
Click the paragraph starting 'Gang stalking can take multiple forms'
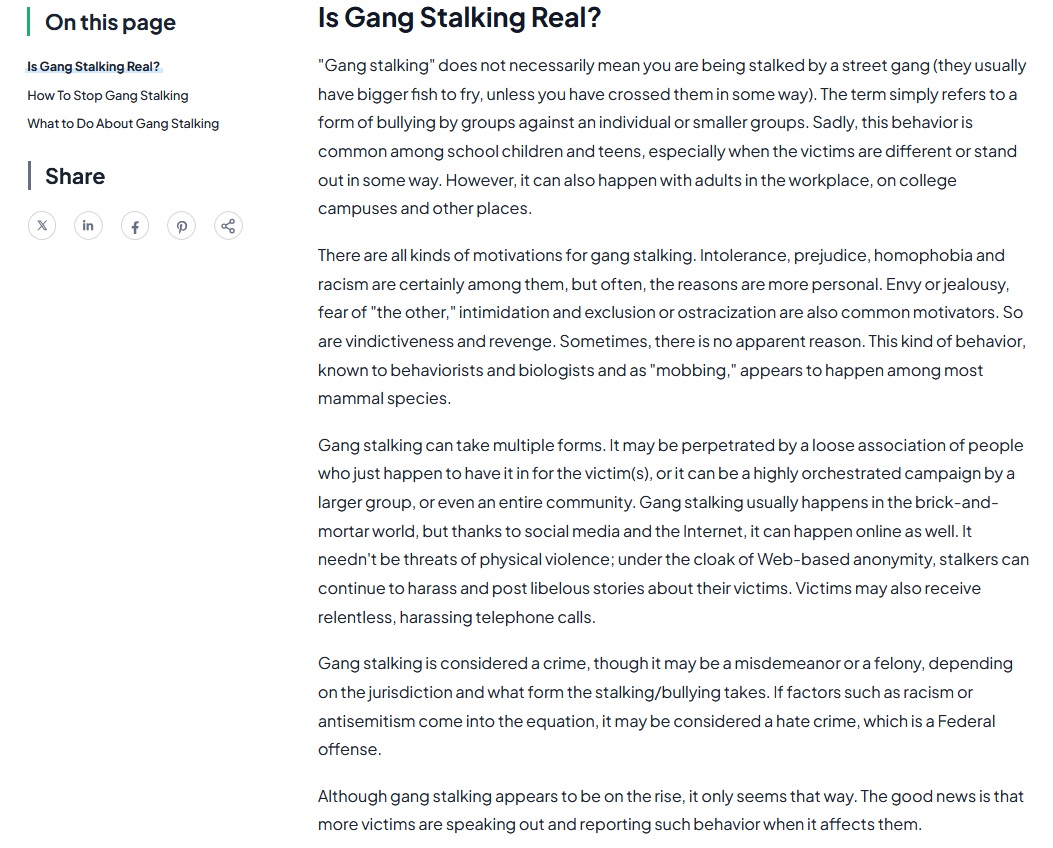(x=672, y=530)
